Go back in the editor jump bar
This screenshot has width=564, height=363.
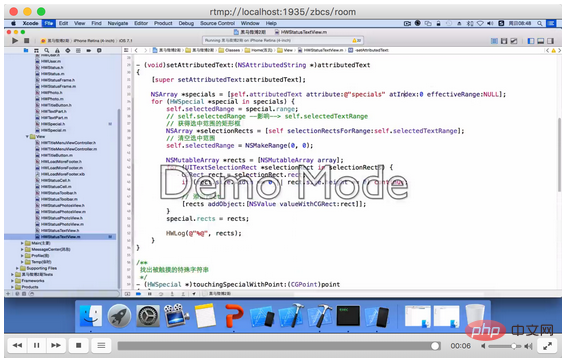136,50
